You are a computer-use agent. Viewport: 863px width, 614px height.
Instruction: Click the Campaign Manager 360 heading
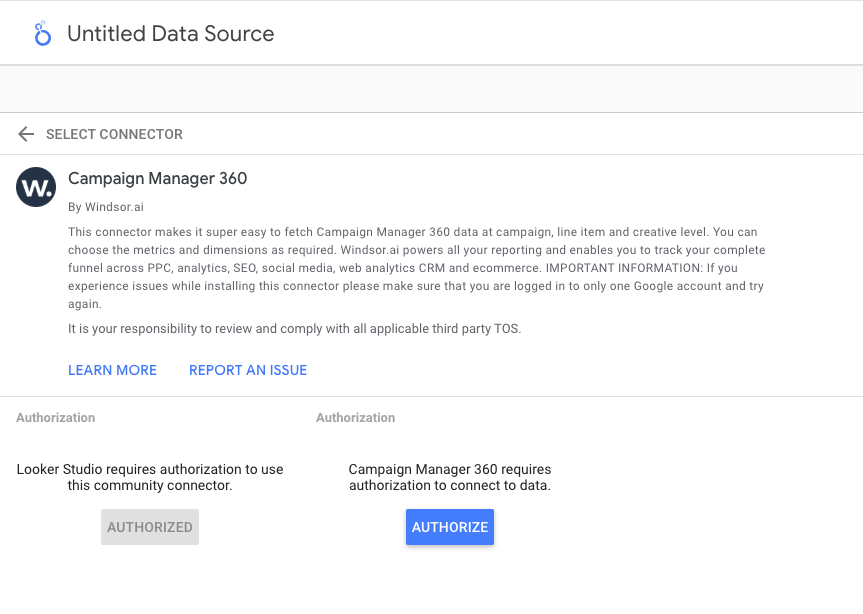[157, 179]
